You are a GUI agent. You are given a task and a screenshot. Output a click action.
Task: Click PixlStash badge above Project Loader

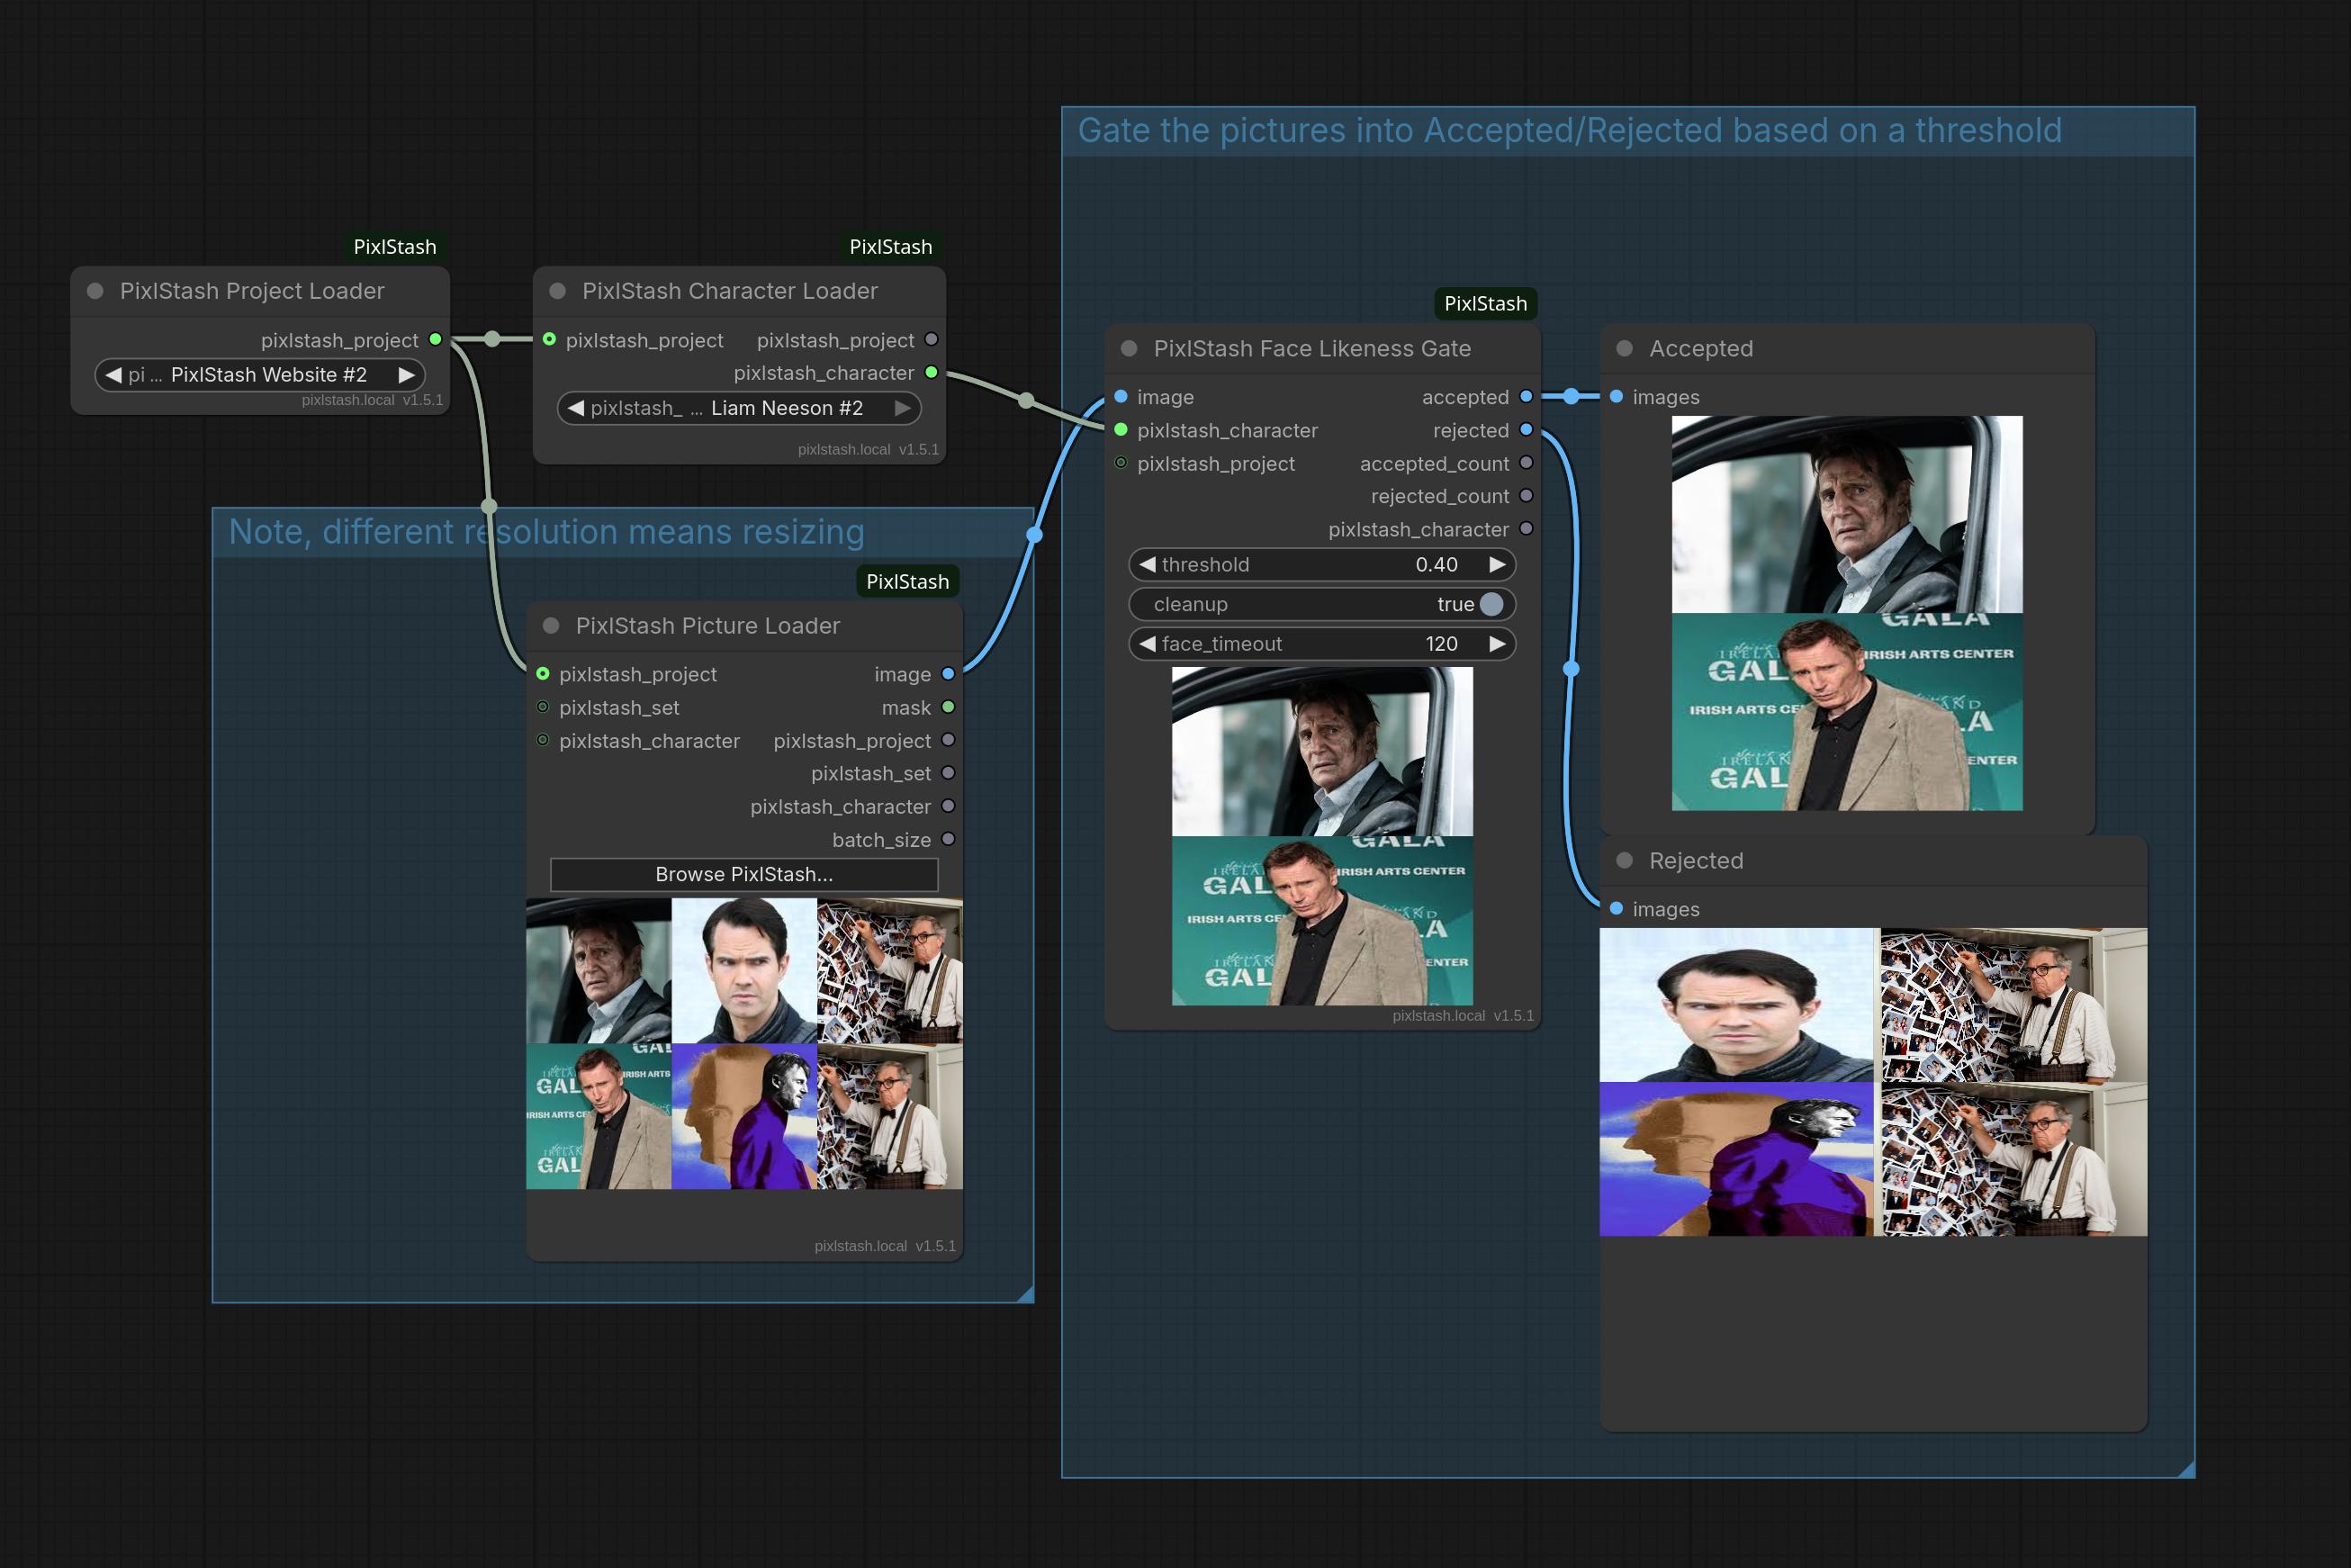395,247
